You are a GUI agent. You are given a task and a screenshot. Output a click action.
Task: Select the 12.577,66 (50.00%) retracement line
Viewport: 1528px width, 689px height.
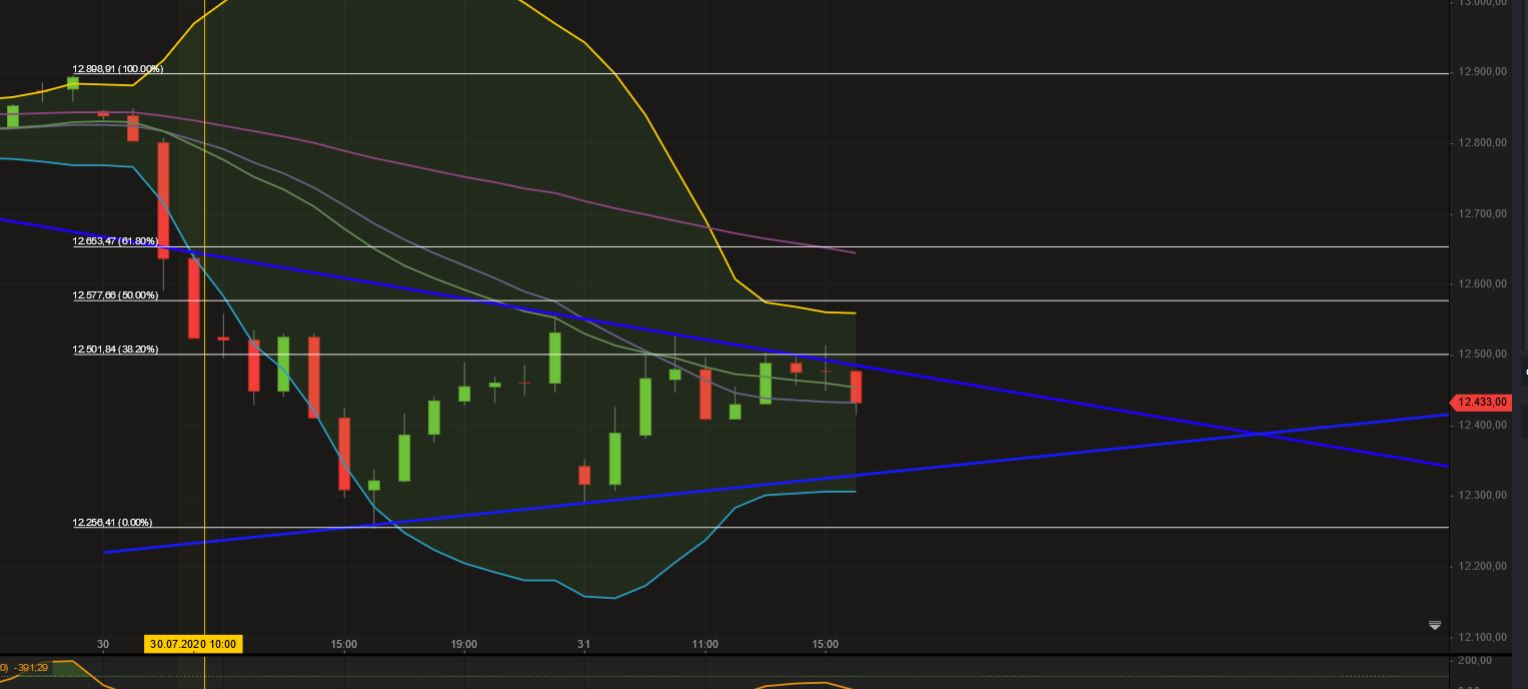[114, 294]
